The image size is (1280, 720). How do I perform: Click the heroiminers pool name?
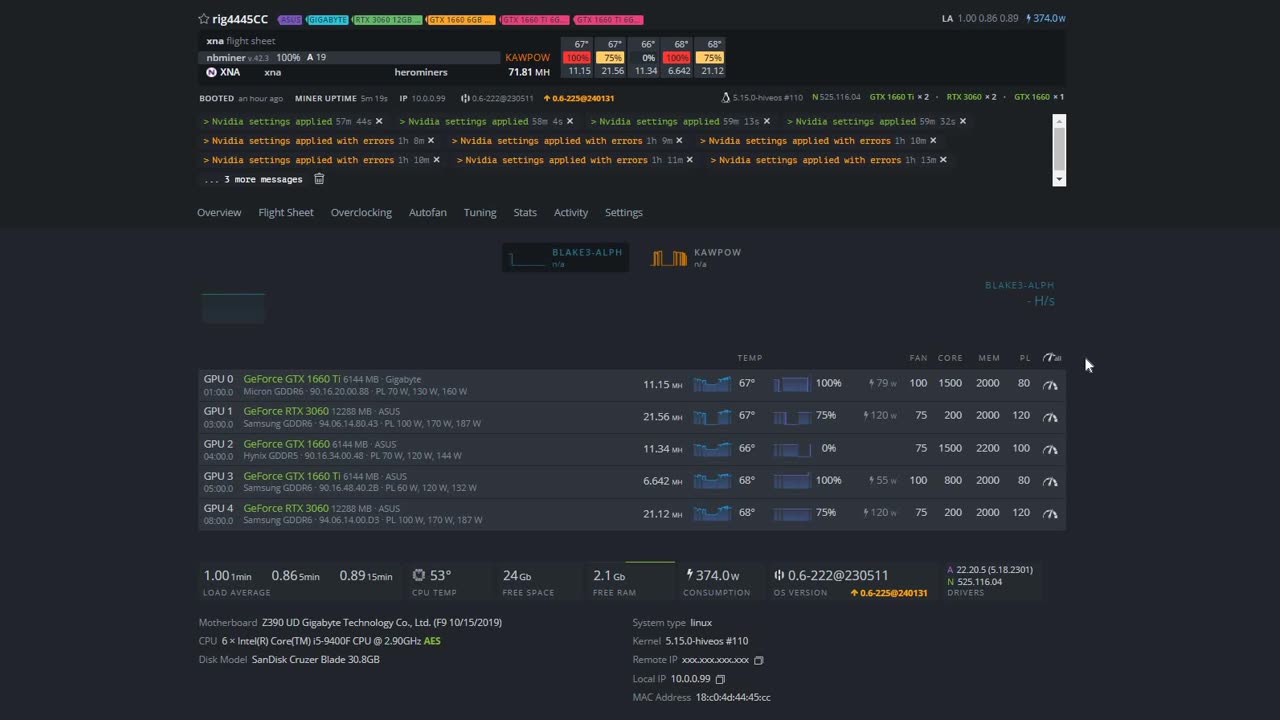421,72
